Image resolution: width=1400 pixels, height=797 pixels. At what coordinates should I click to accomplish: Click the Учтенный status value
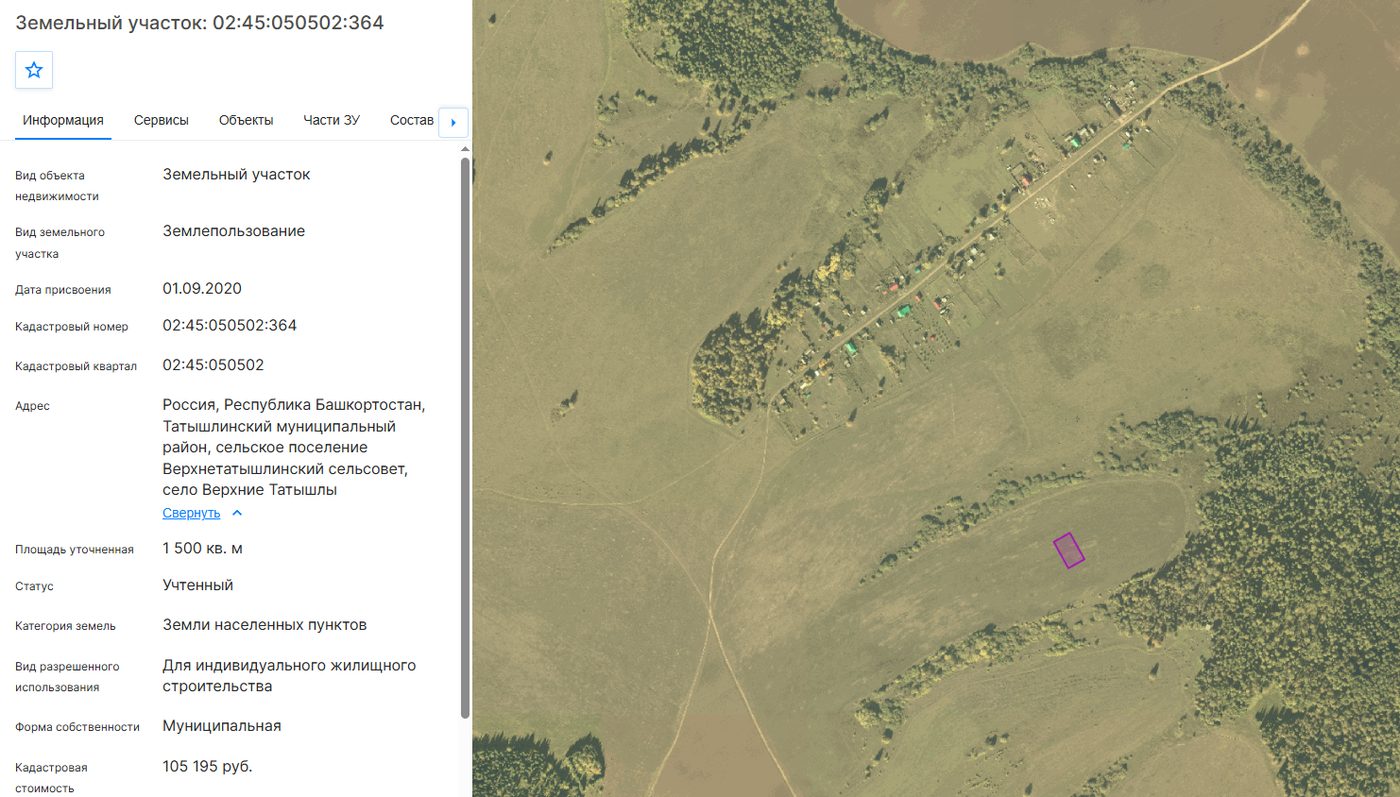pyautogui.click(x=198, y=585)
